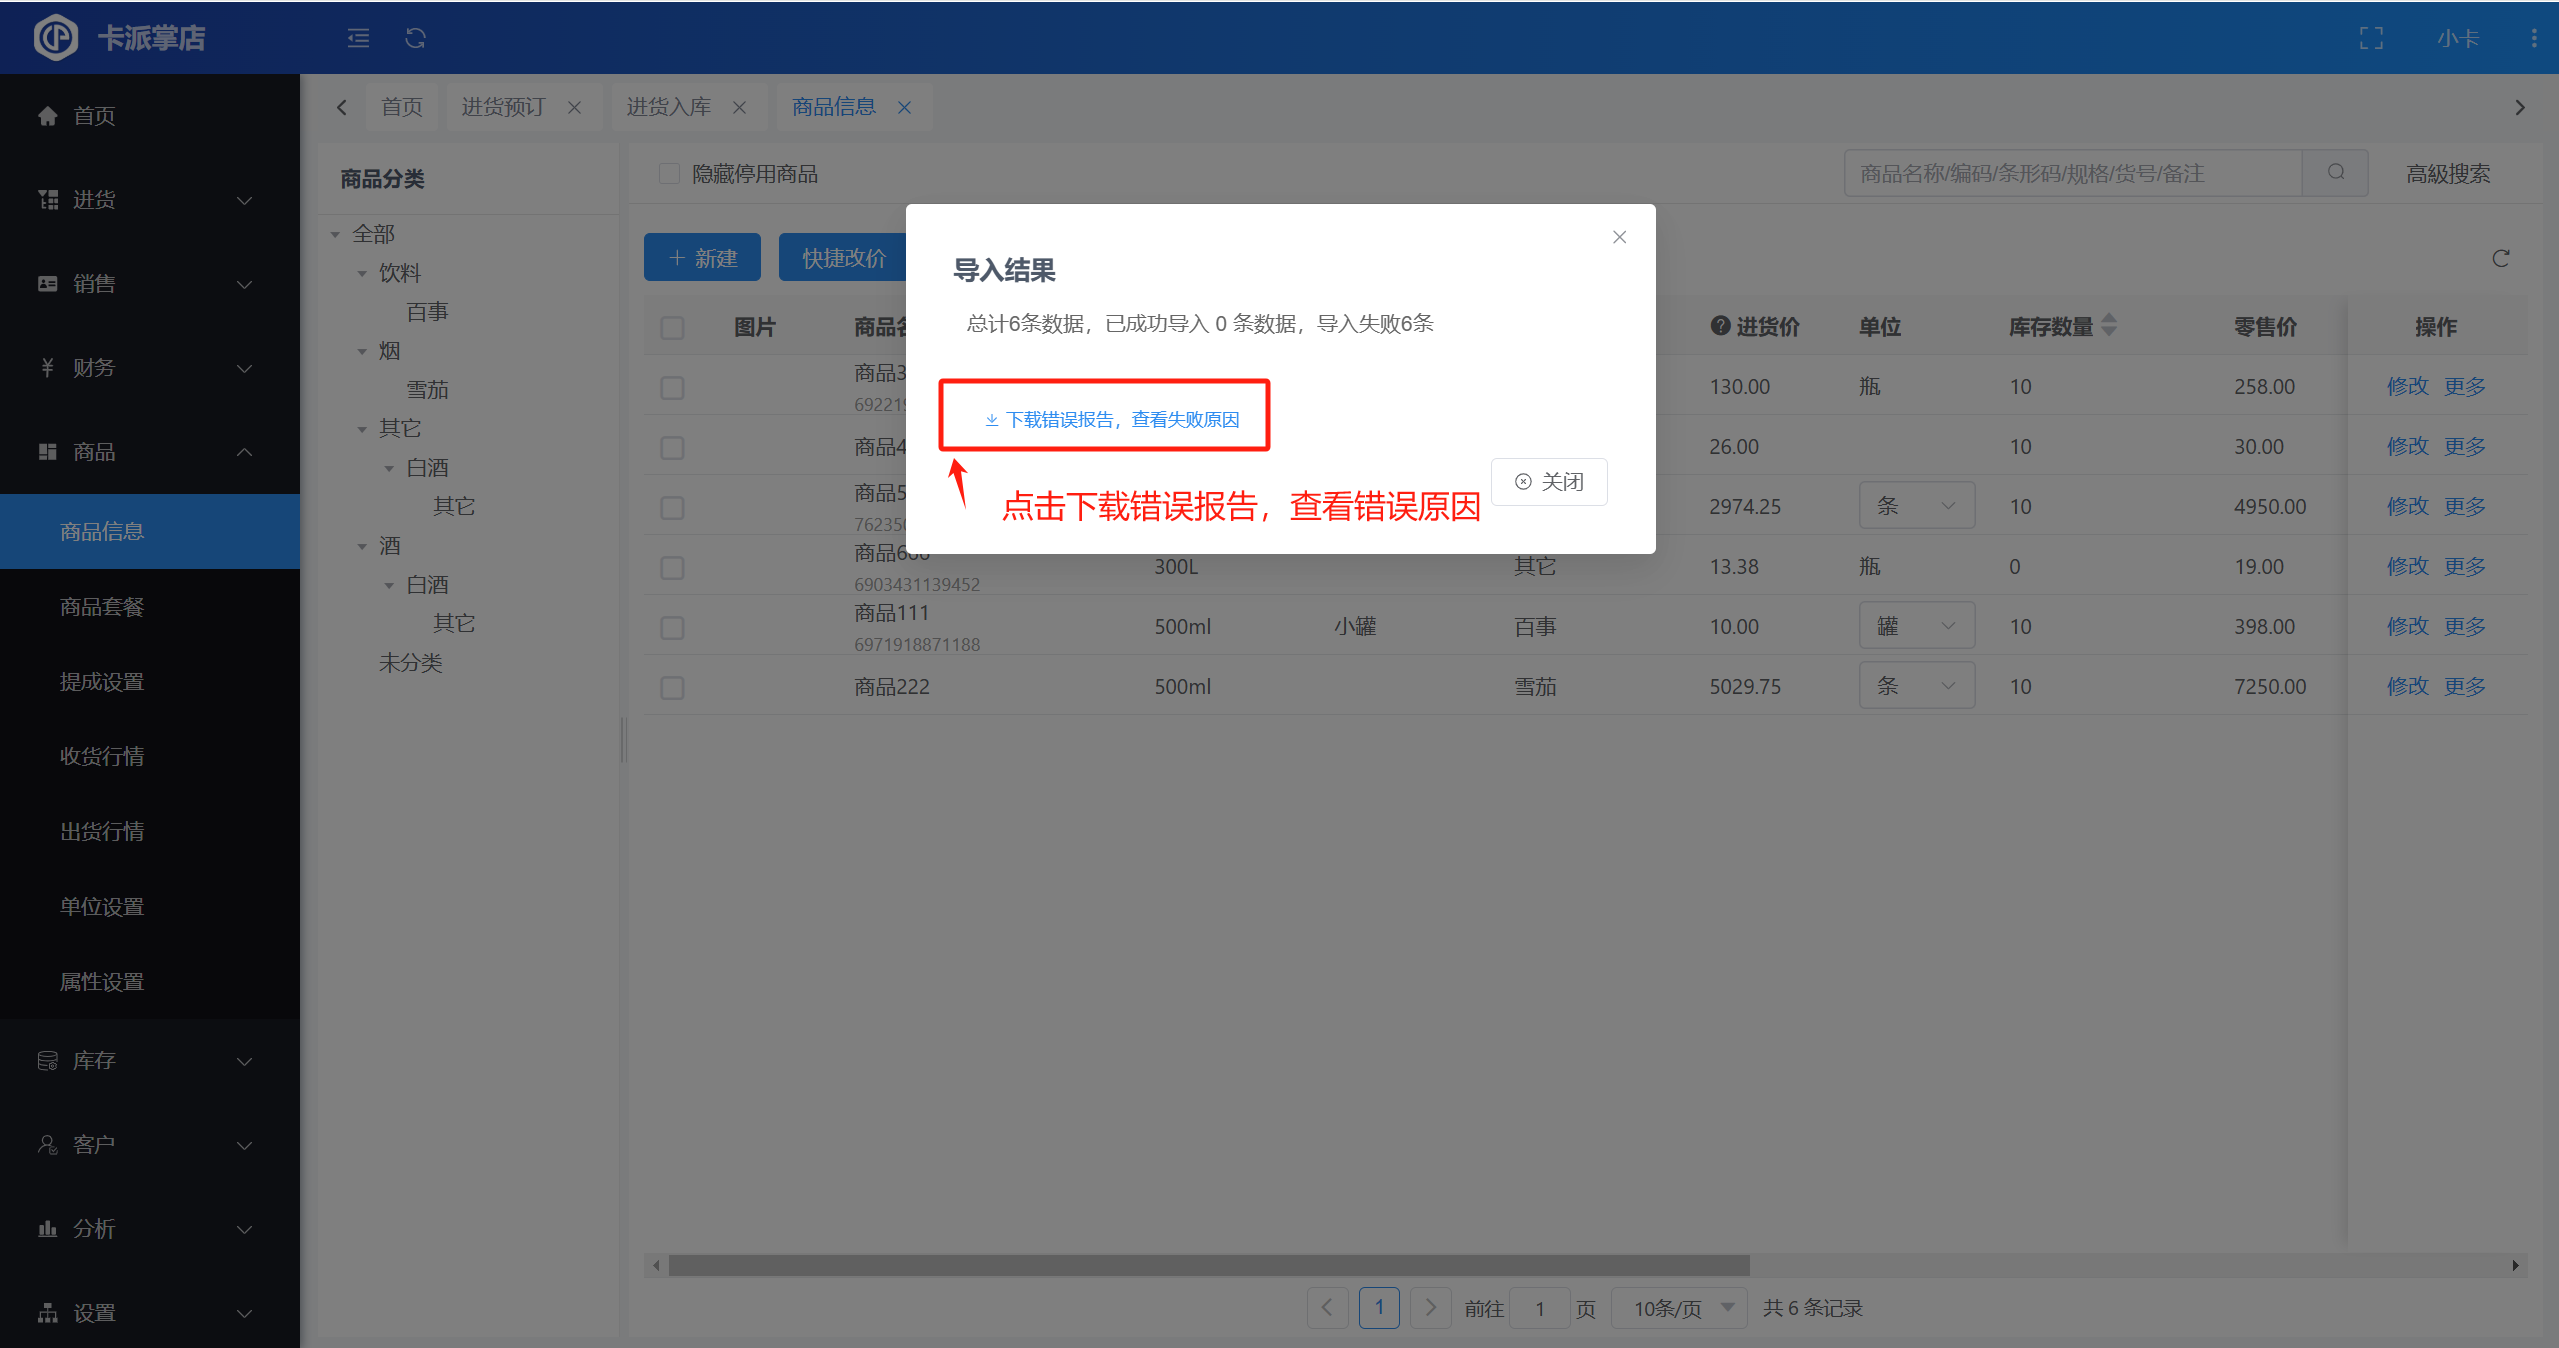
Task: Check the hide disabled products checkbox
Action: (x=669, y=174)
